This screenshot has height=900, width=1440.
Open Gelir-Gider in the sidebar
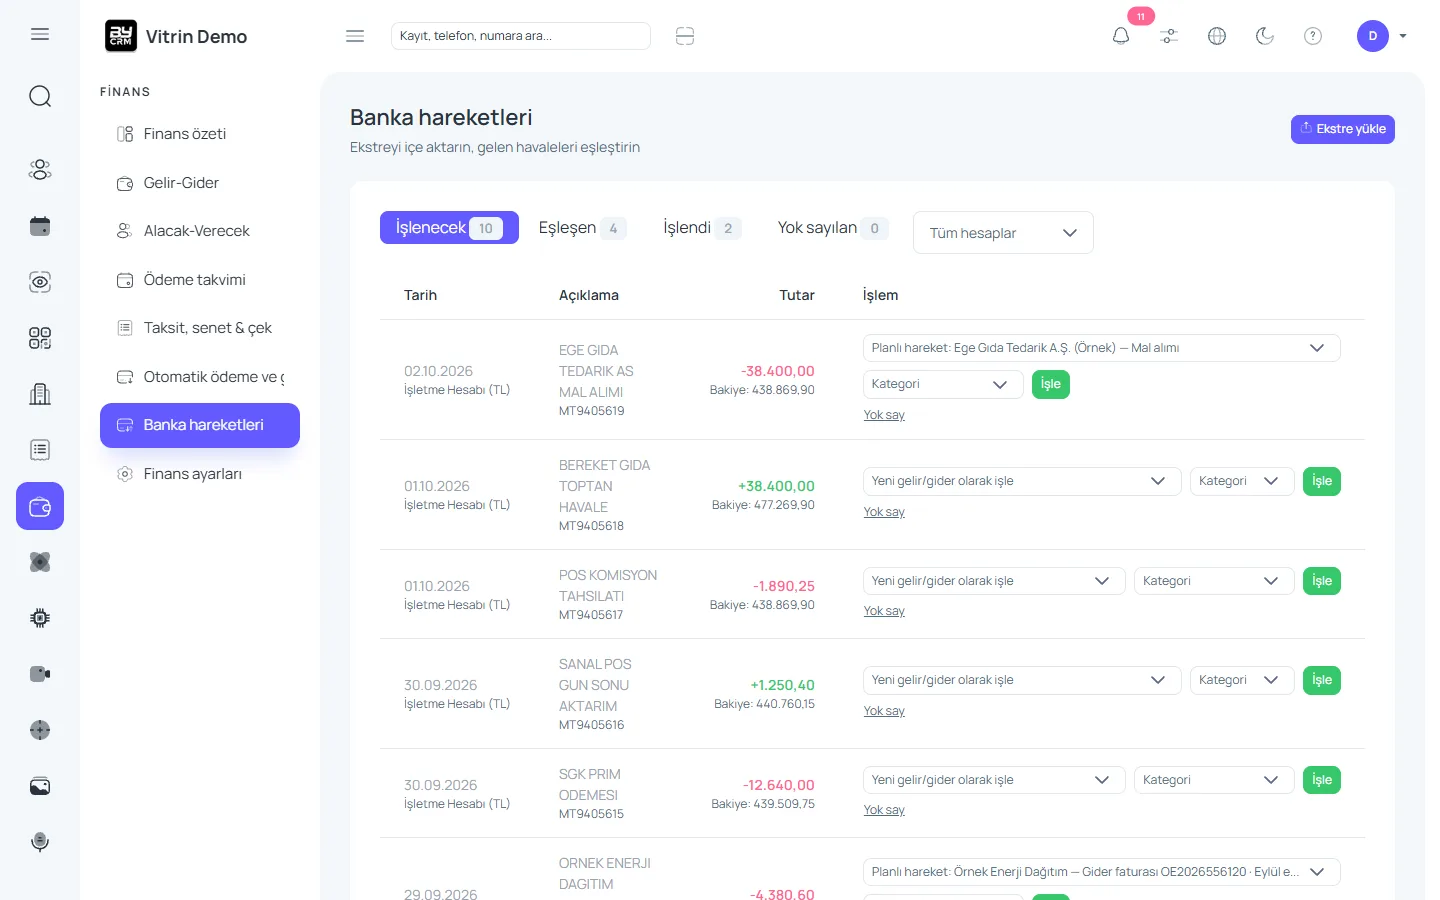[x=200, y=183]
